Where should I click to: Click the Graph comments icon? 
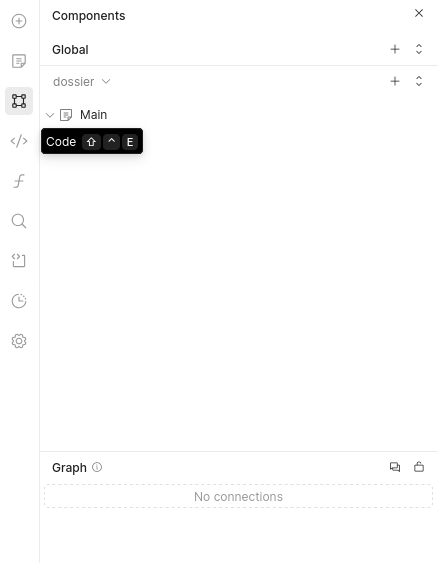395,467
